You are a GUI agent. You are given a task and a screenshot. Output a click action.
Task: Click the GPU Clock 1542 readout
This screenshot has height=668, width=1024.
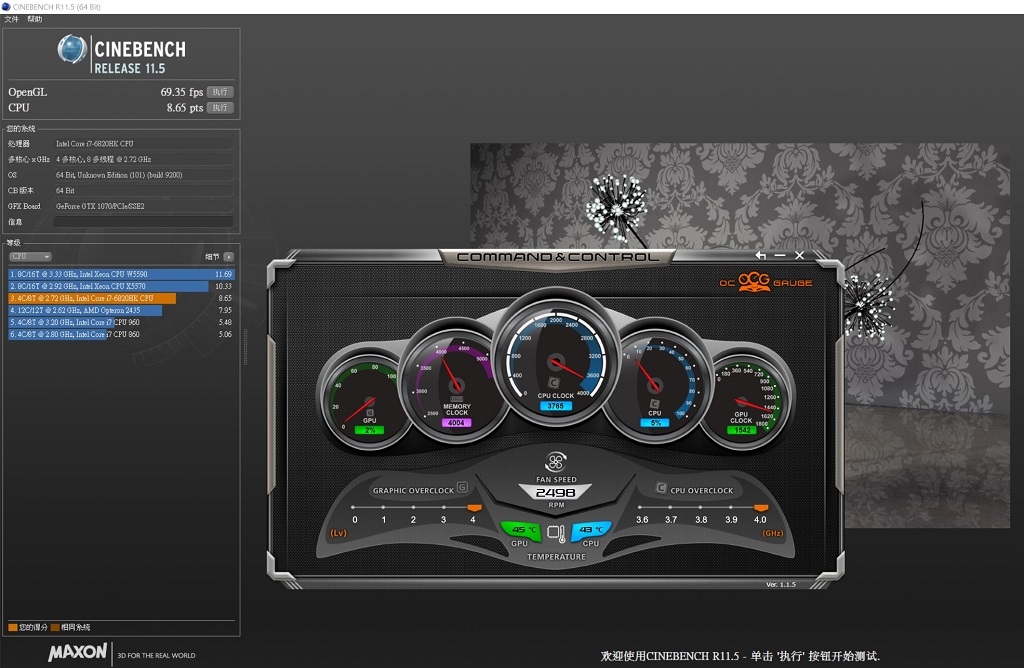[x=742, y=430]
